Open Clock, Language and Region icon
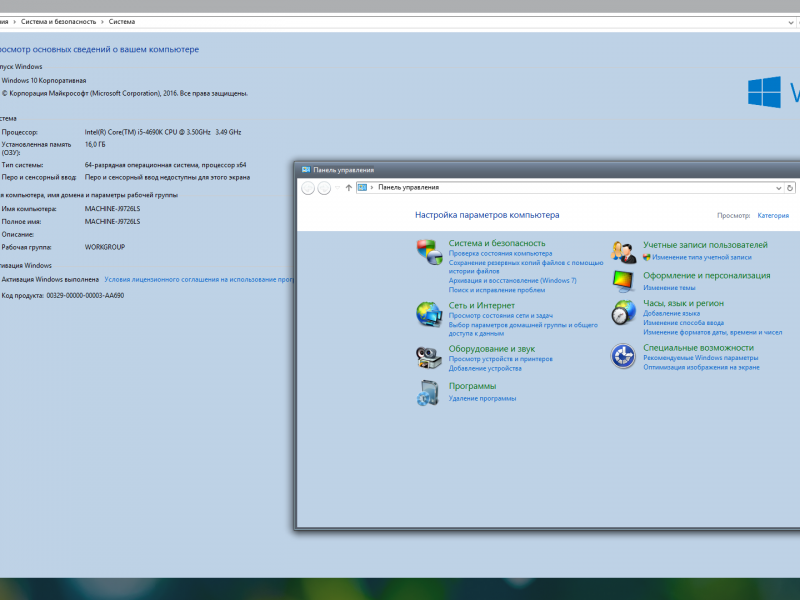Image resolution: width=800 pixels, height=600 pixels. click(x=623, y=313)
